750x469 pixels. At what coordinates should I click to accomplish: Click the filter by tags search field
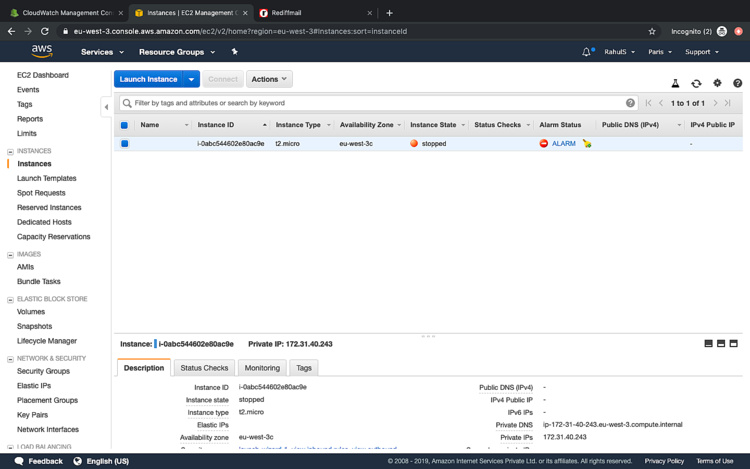coord(375,103)
